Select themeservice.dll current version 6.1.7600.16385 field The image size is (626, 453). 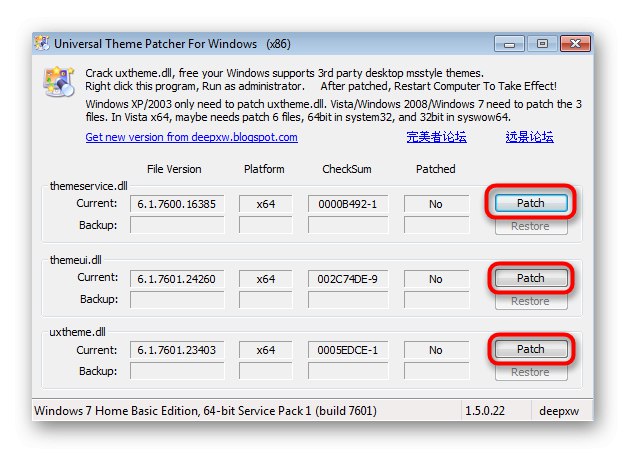pyautogui.click(x=177, y=204)
